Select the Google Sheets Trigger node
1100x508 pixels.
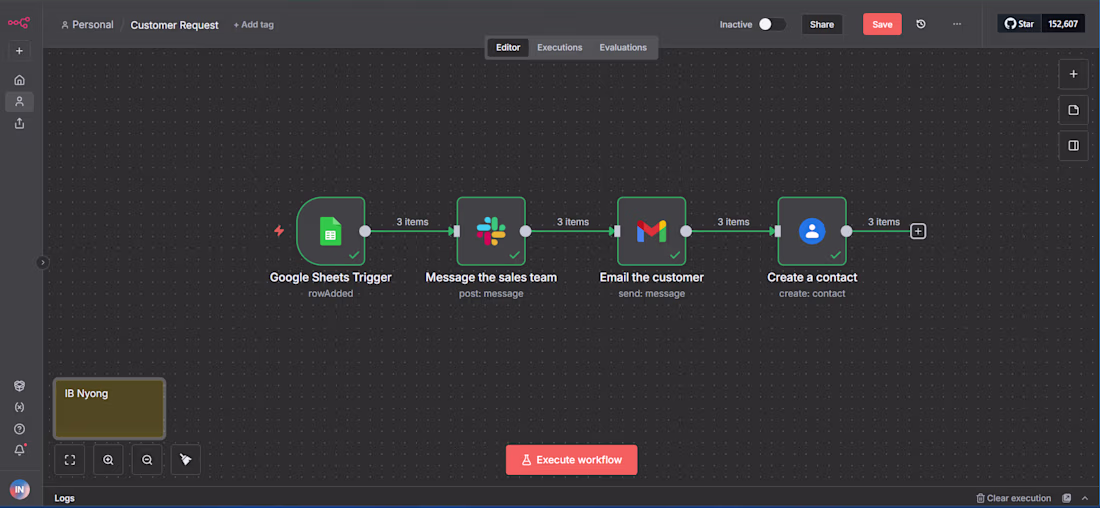point(330,231)
